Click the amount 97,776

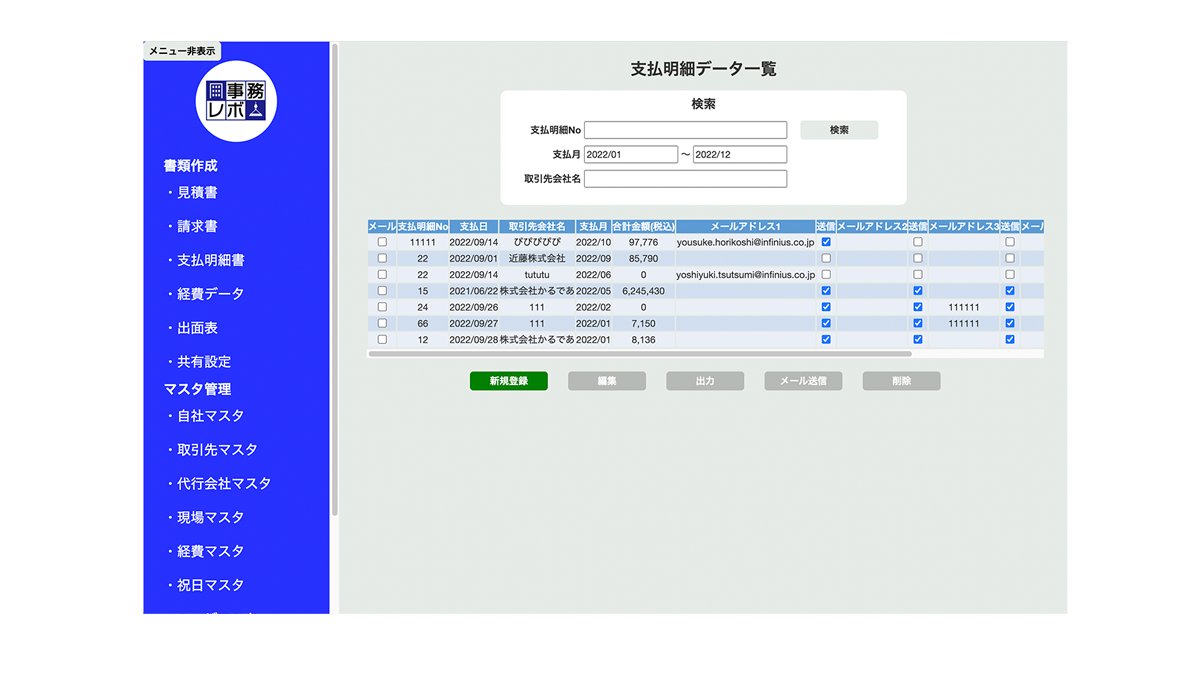643,242
